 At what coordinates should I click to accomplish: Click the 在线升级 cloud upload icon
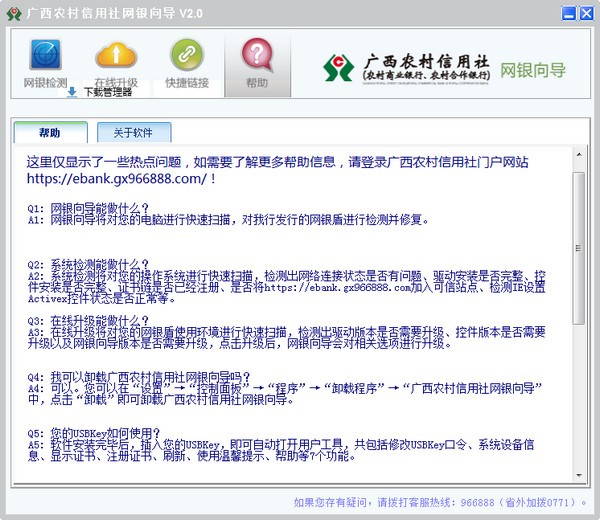(116, 54)
